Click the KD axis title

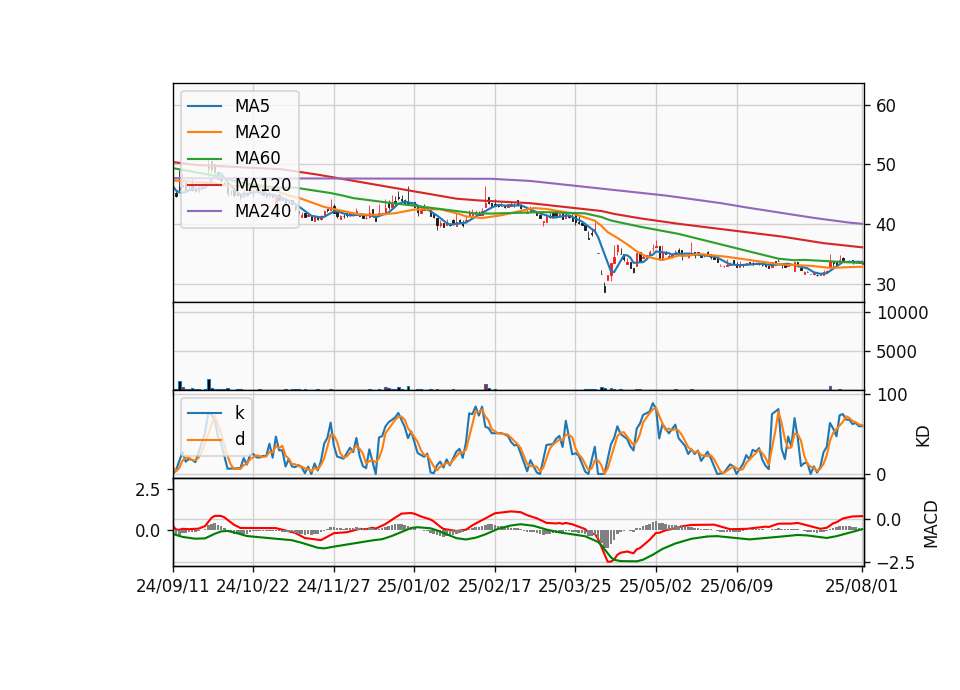(923, 437)
